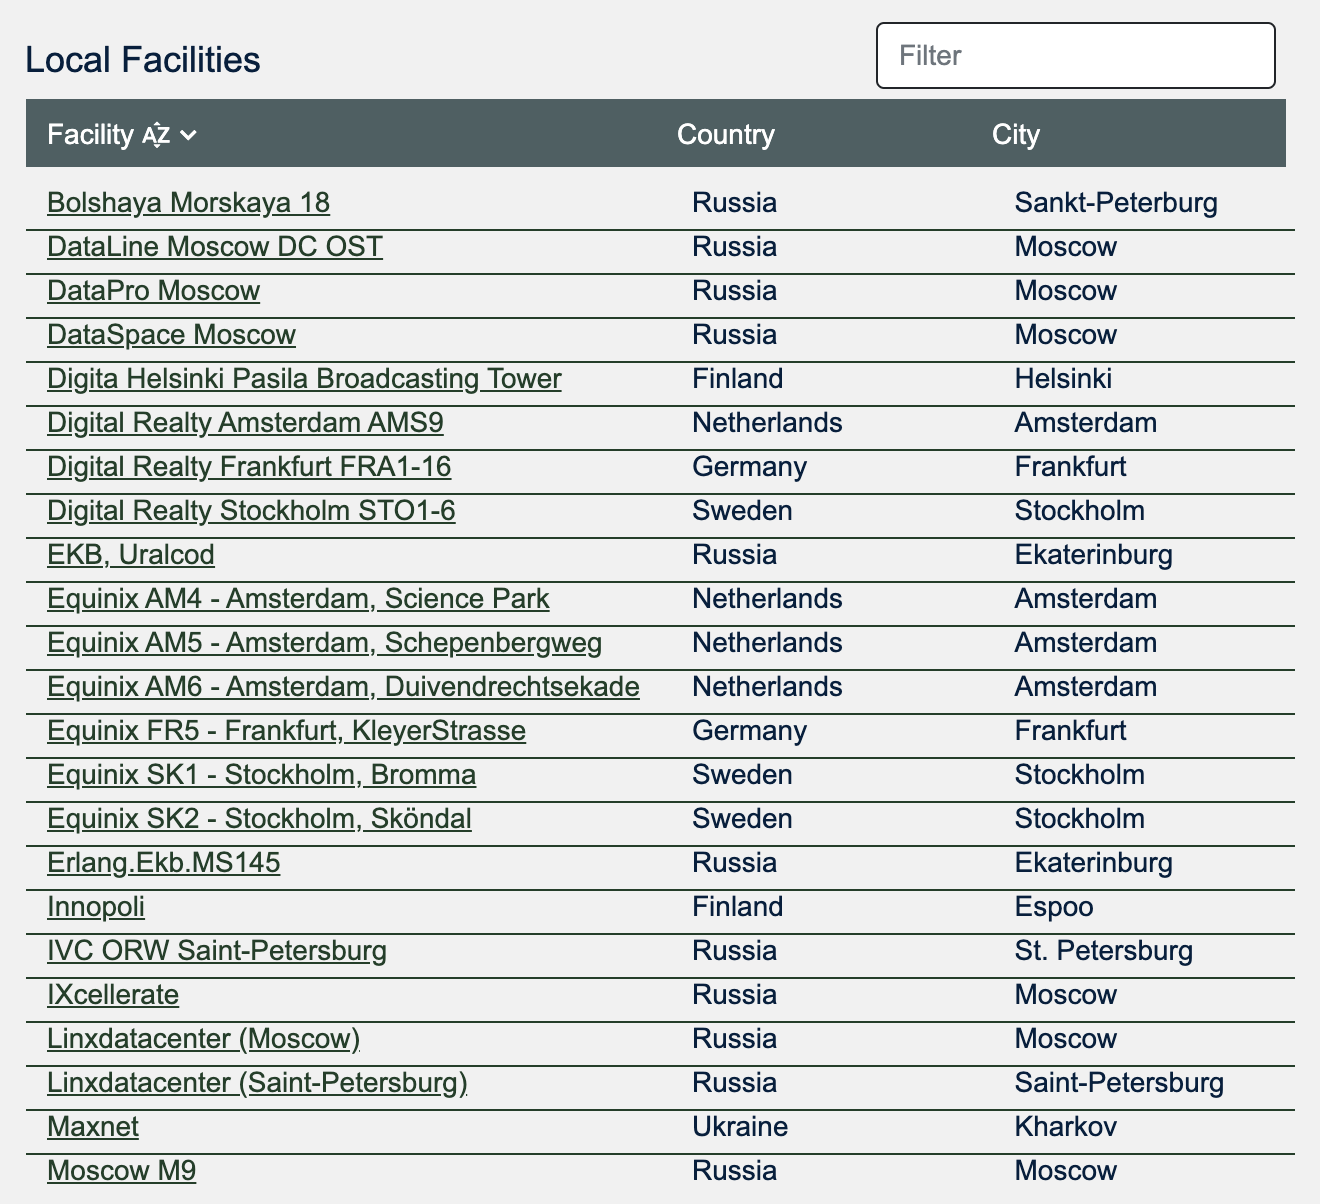This screenshot has width=1320, height=1204.
Task: Open Linxdatacenter (Saint-Petersburg) link
Action: pos(257,1083)
